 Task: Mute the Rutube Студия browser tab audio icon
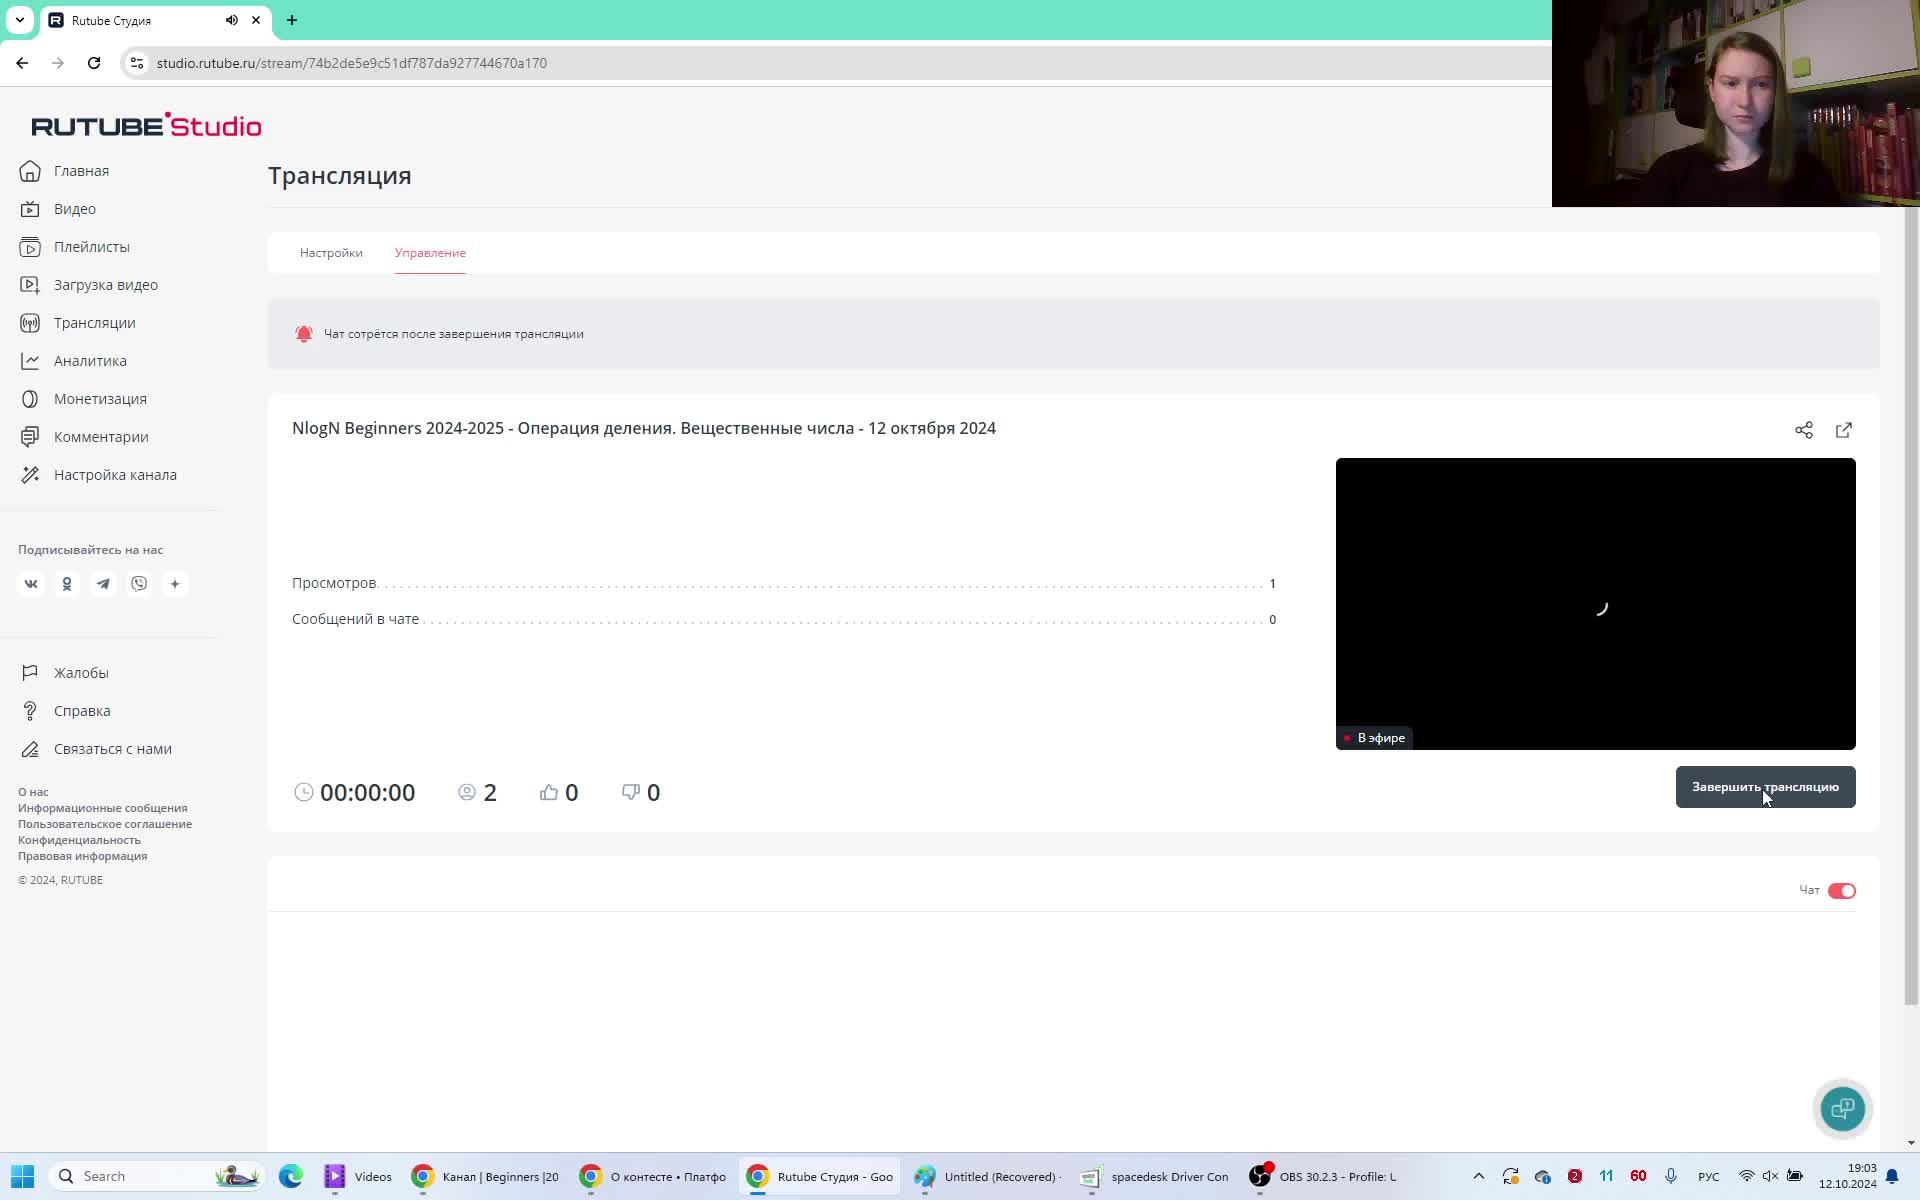tap(232, 20)
